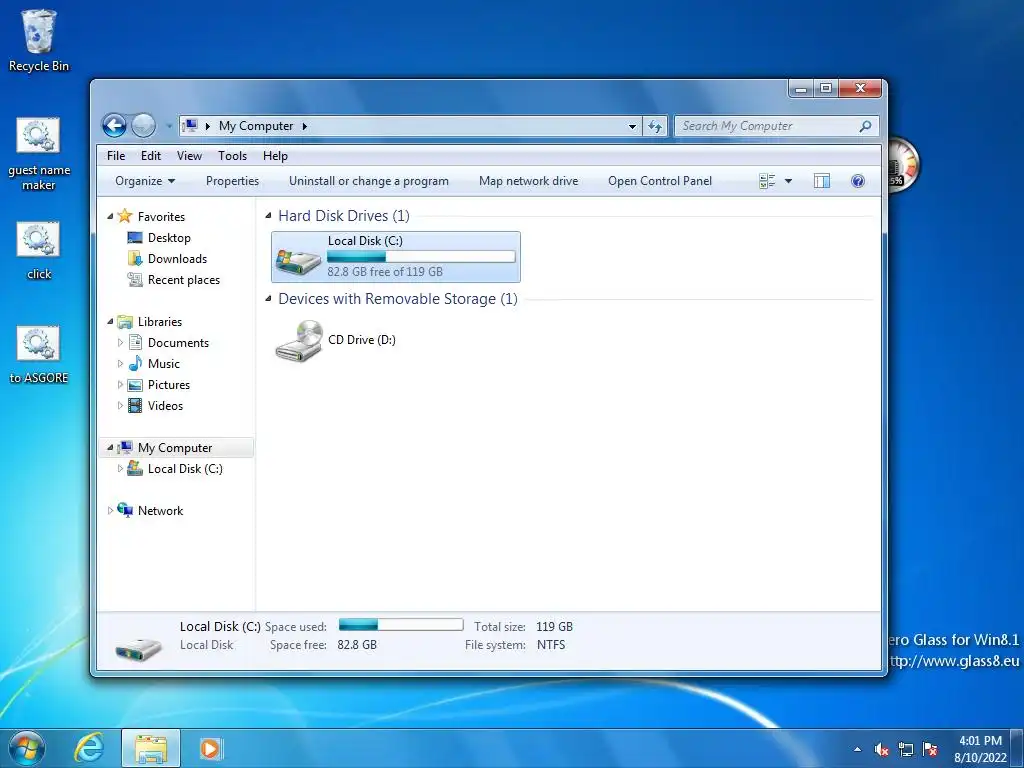Screen dimensions: 1024x768
Task: Open the recent locations dropdown beside Forward
Action: (x=168, y=126)
